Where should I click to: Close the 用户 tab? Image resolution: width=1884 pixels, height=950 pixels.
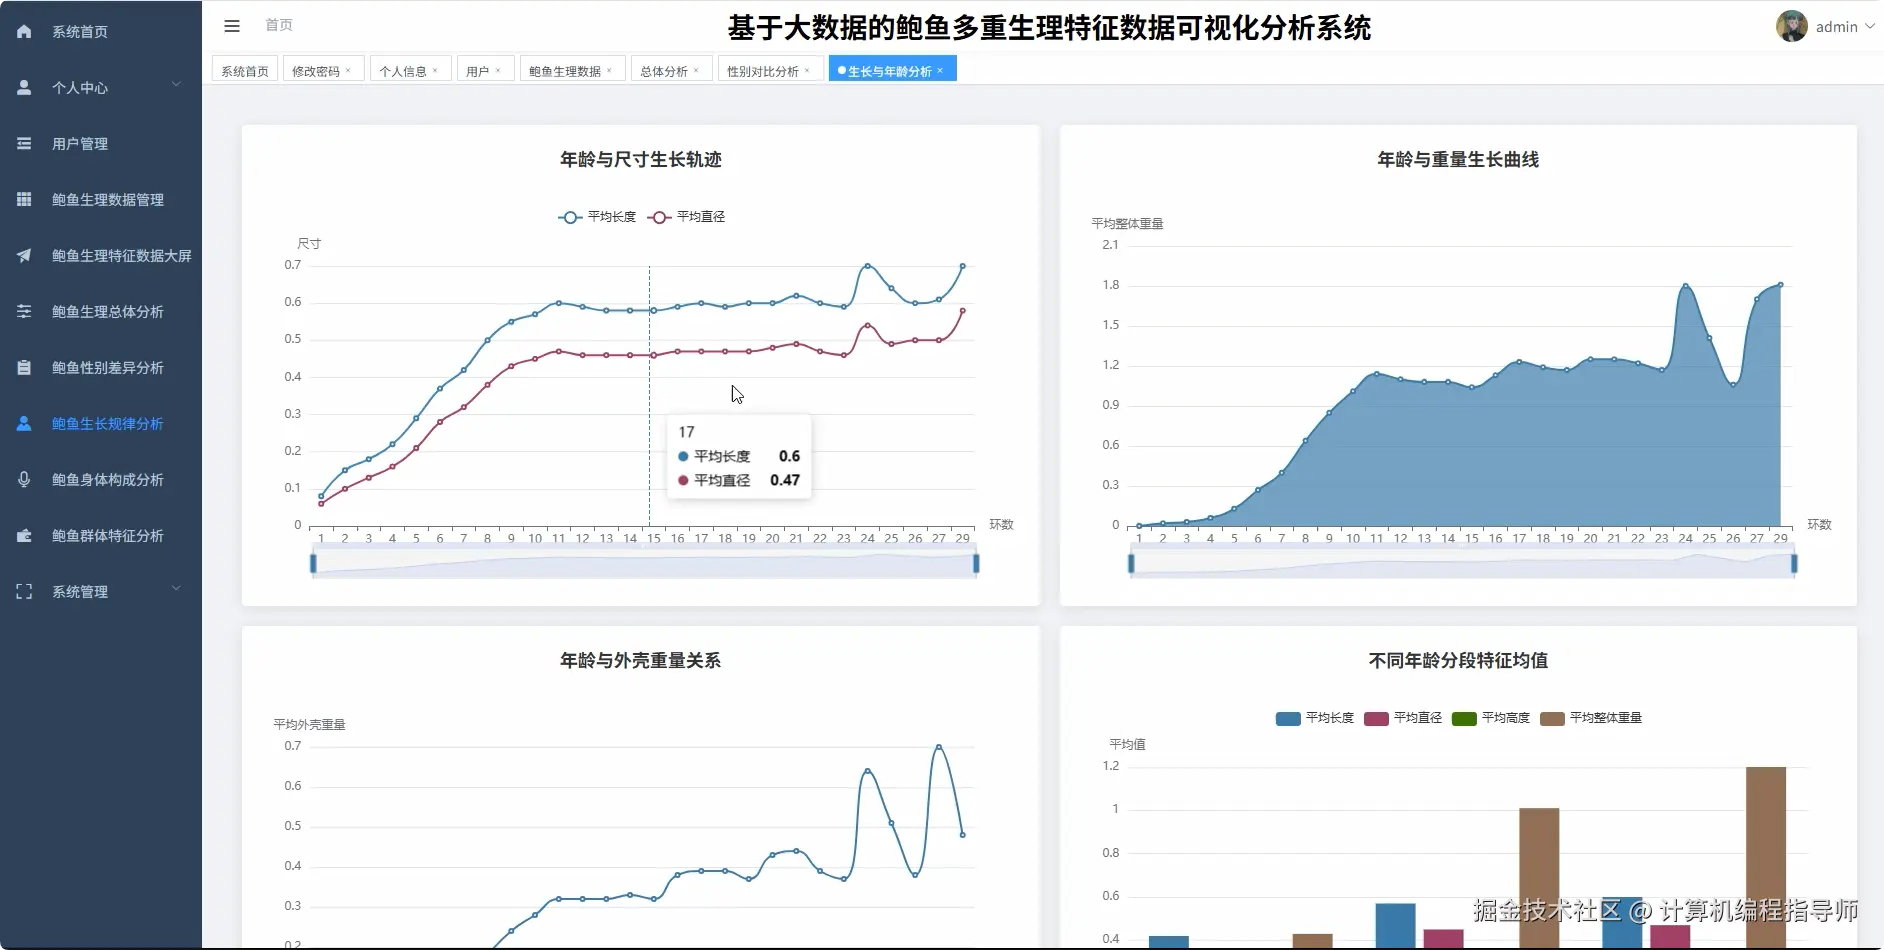click(498, 71)
